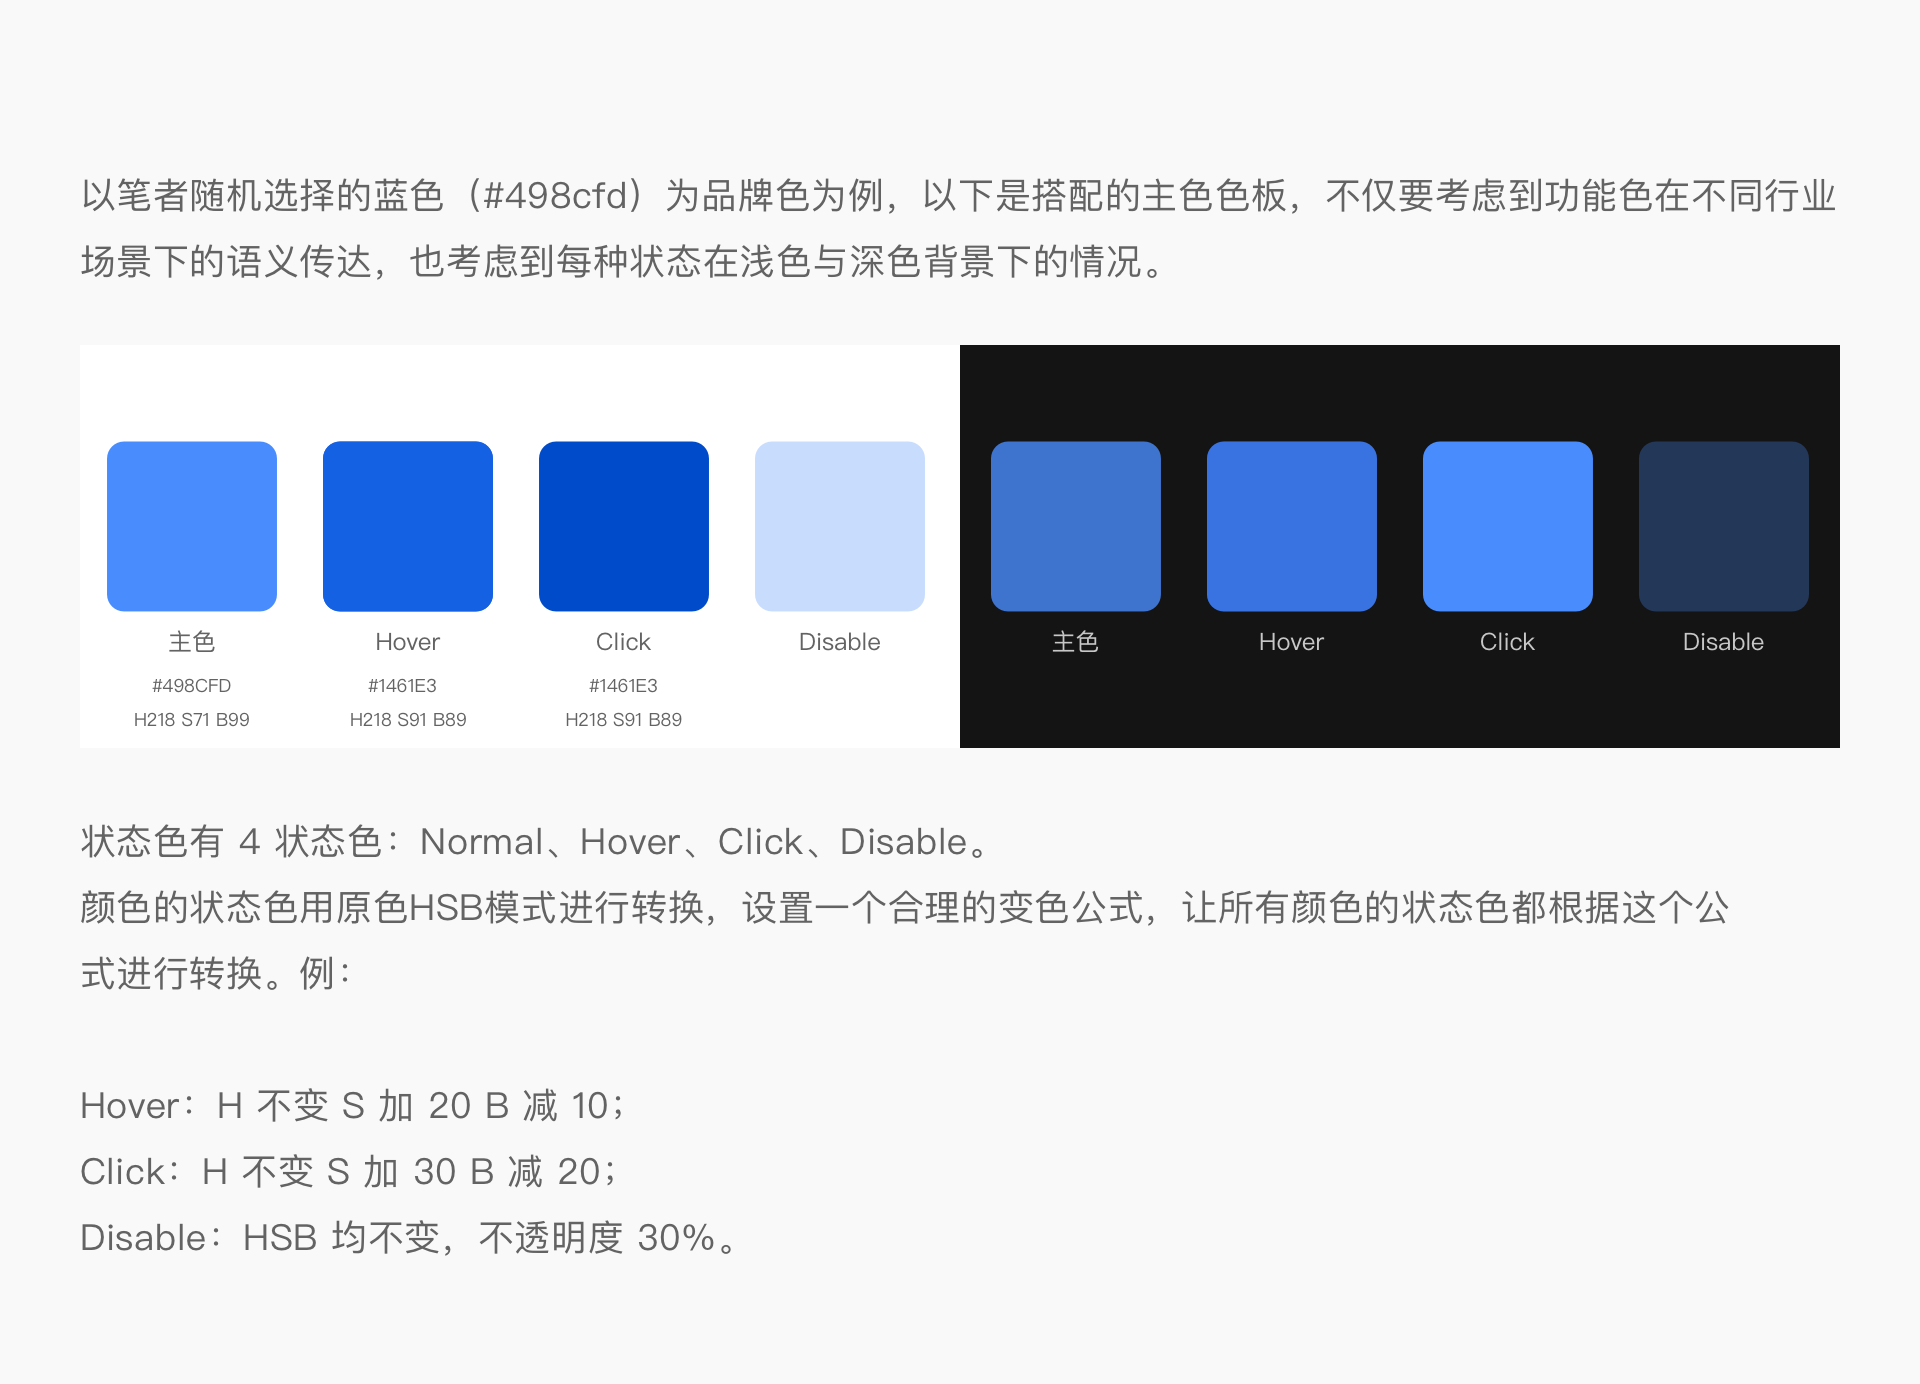This screenshot has height=1384, width=1920.
Task: Click the pale blue Disable swatch
Action: coord(840,526)
